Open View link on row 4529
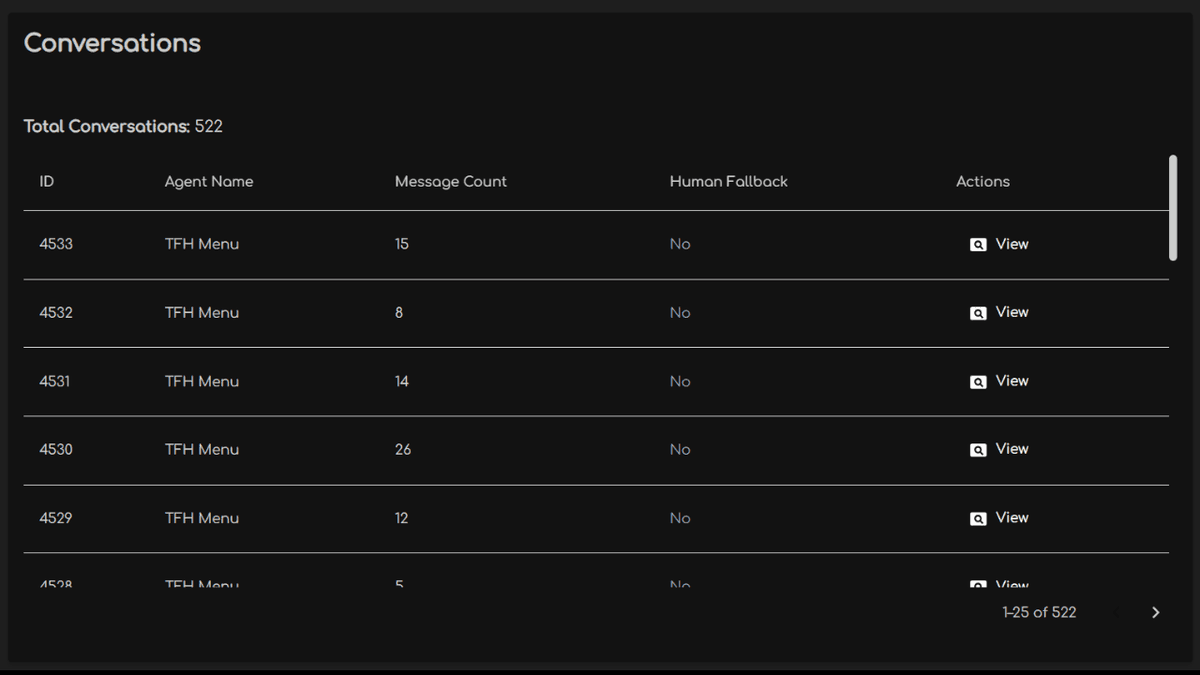 (1011, 518)
